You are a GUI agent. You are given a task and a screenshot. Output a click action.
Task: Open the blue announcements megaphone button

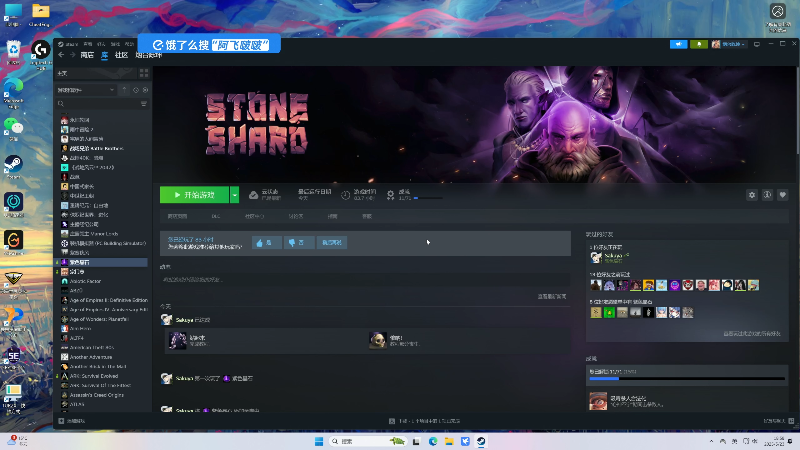[679, 44]
